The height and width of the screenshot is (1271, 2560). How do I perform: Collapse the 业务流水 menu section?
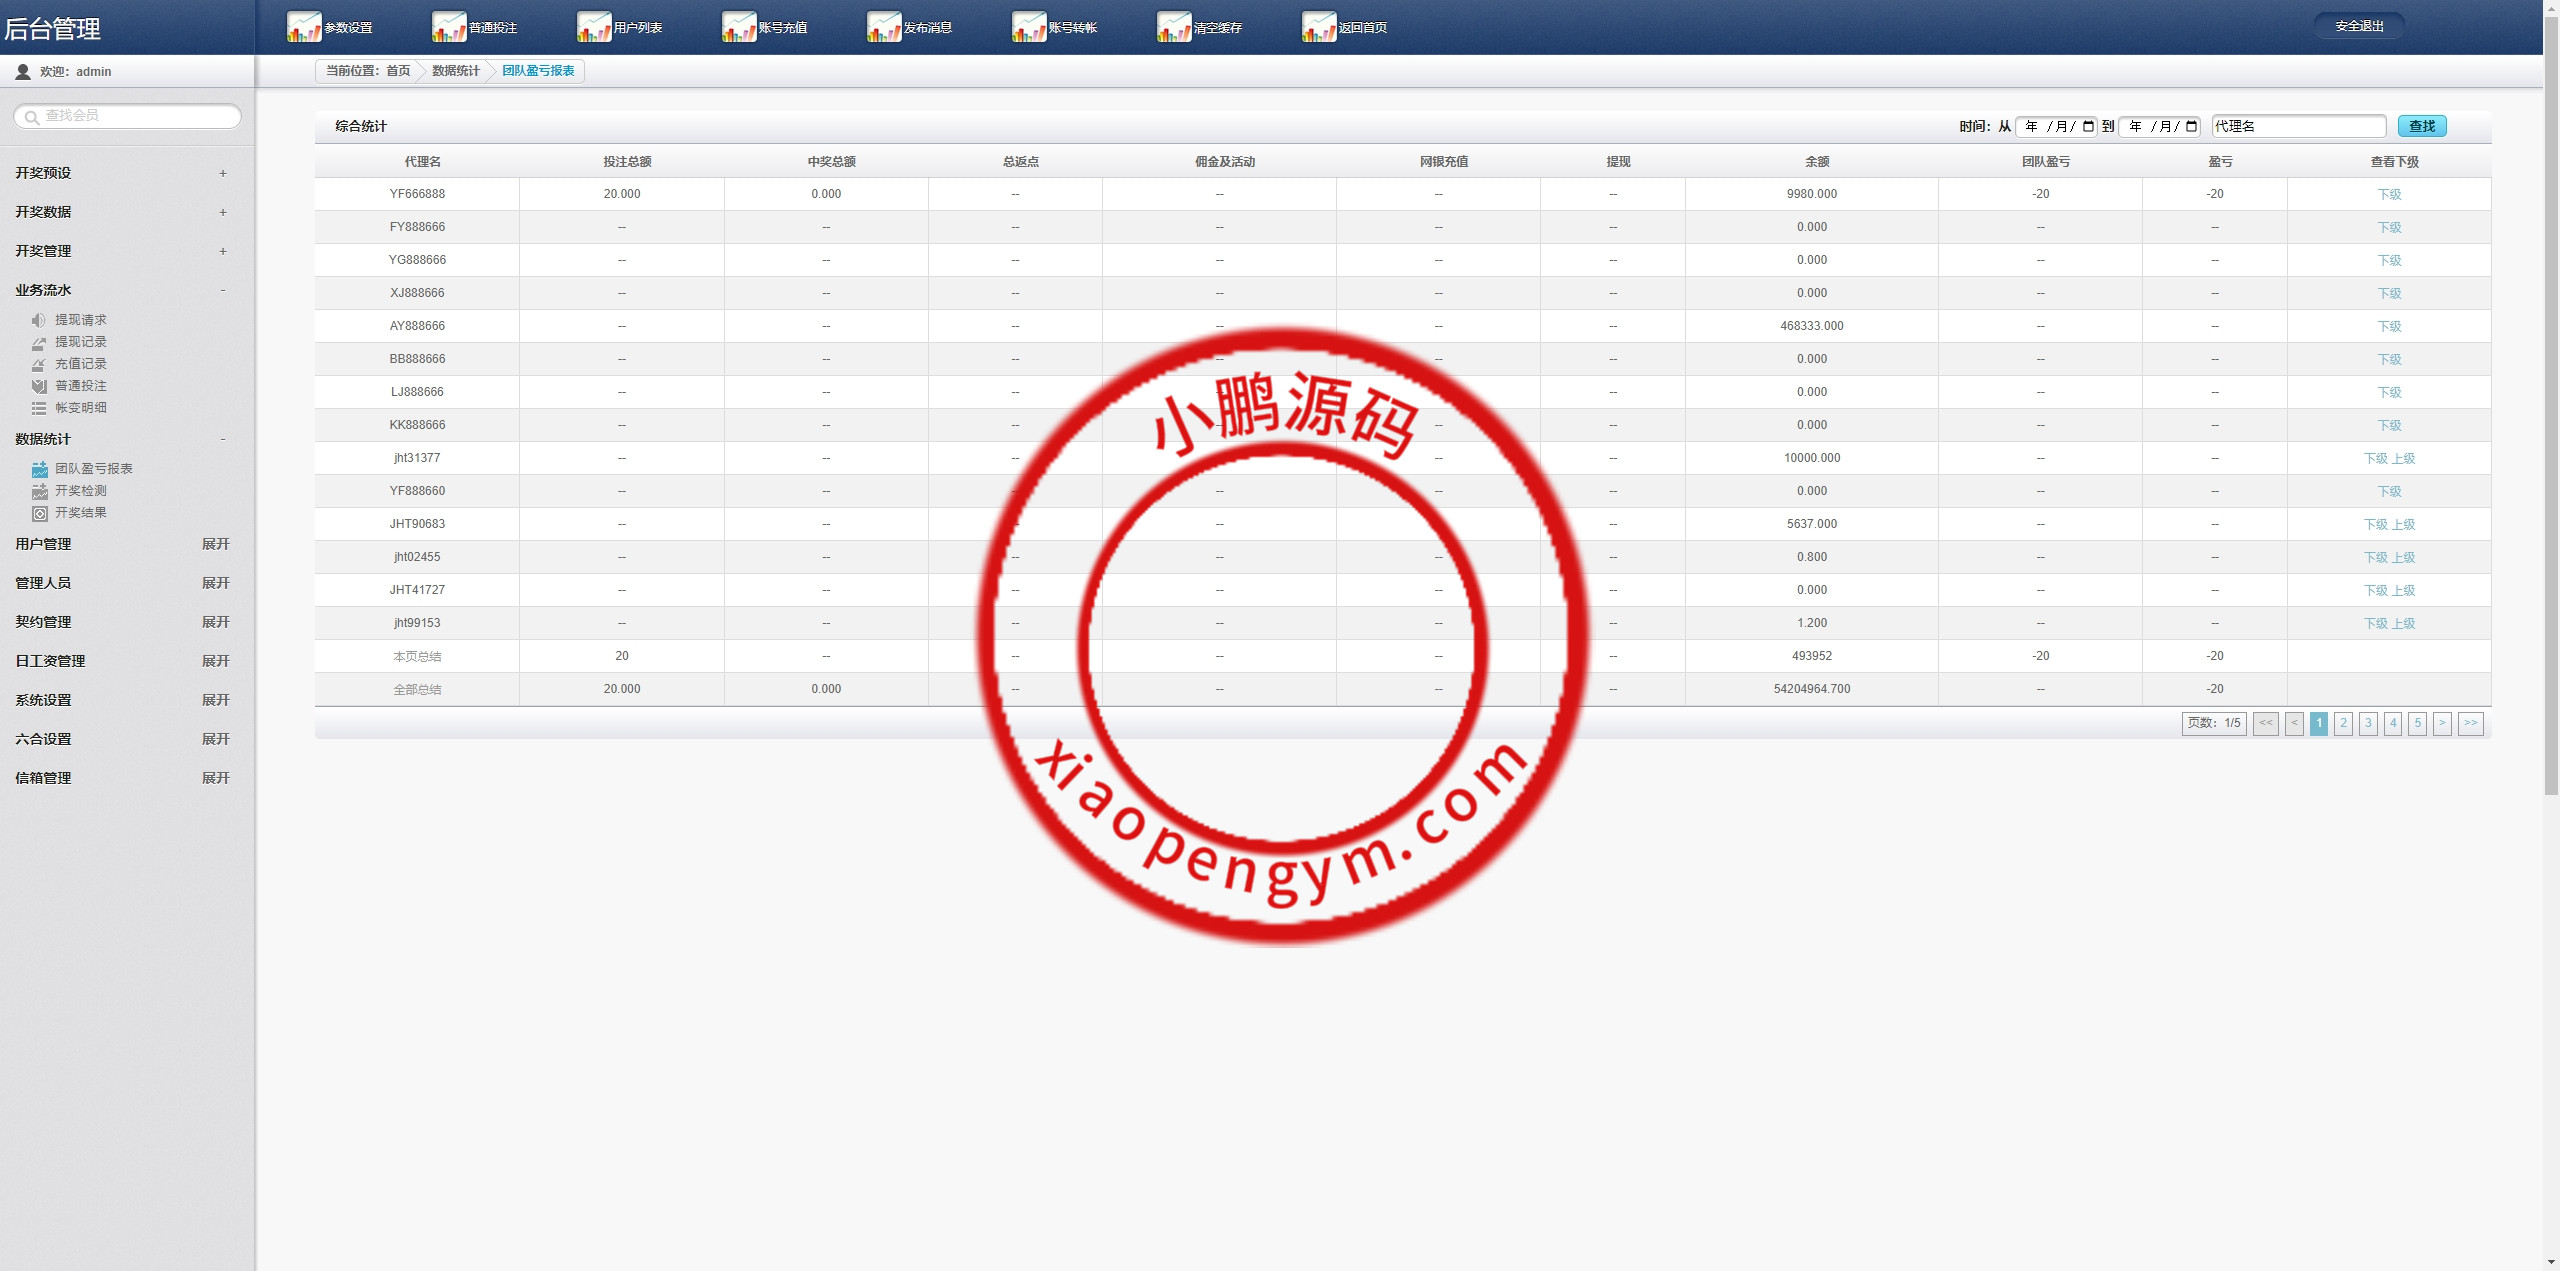pyautogui.click(x=222, y=290)
